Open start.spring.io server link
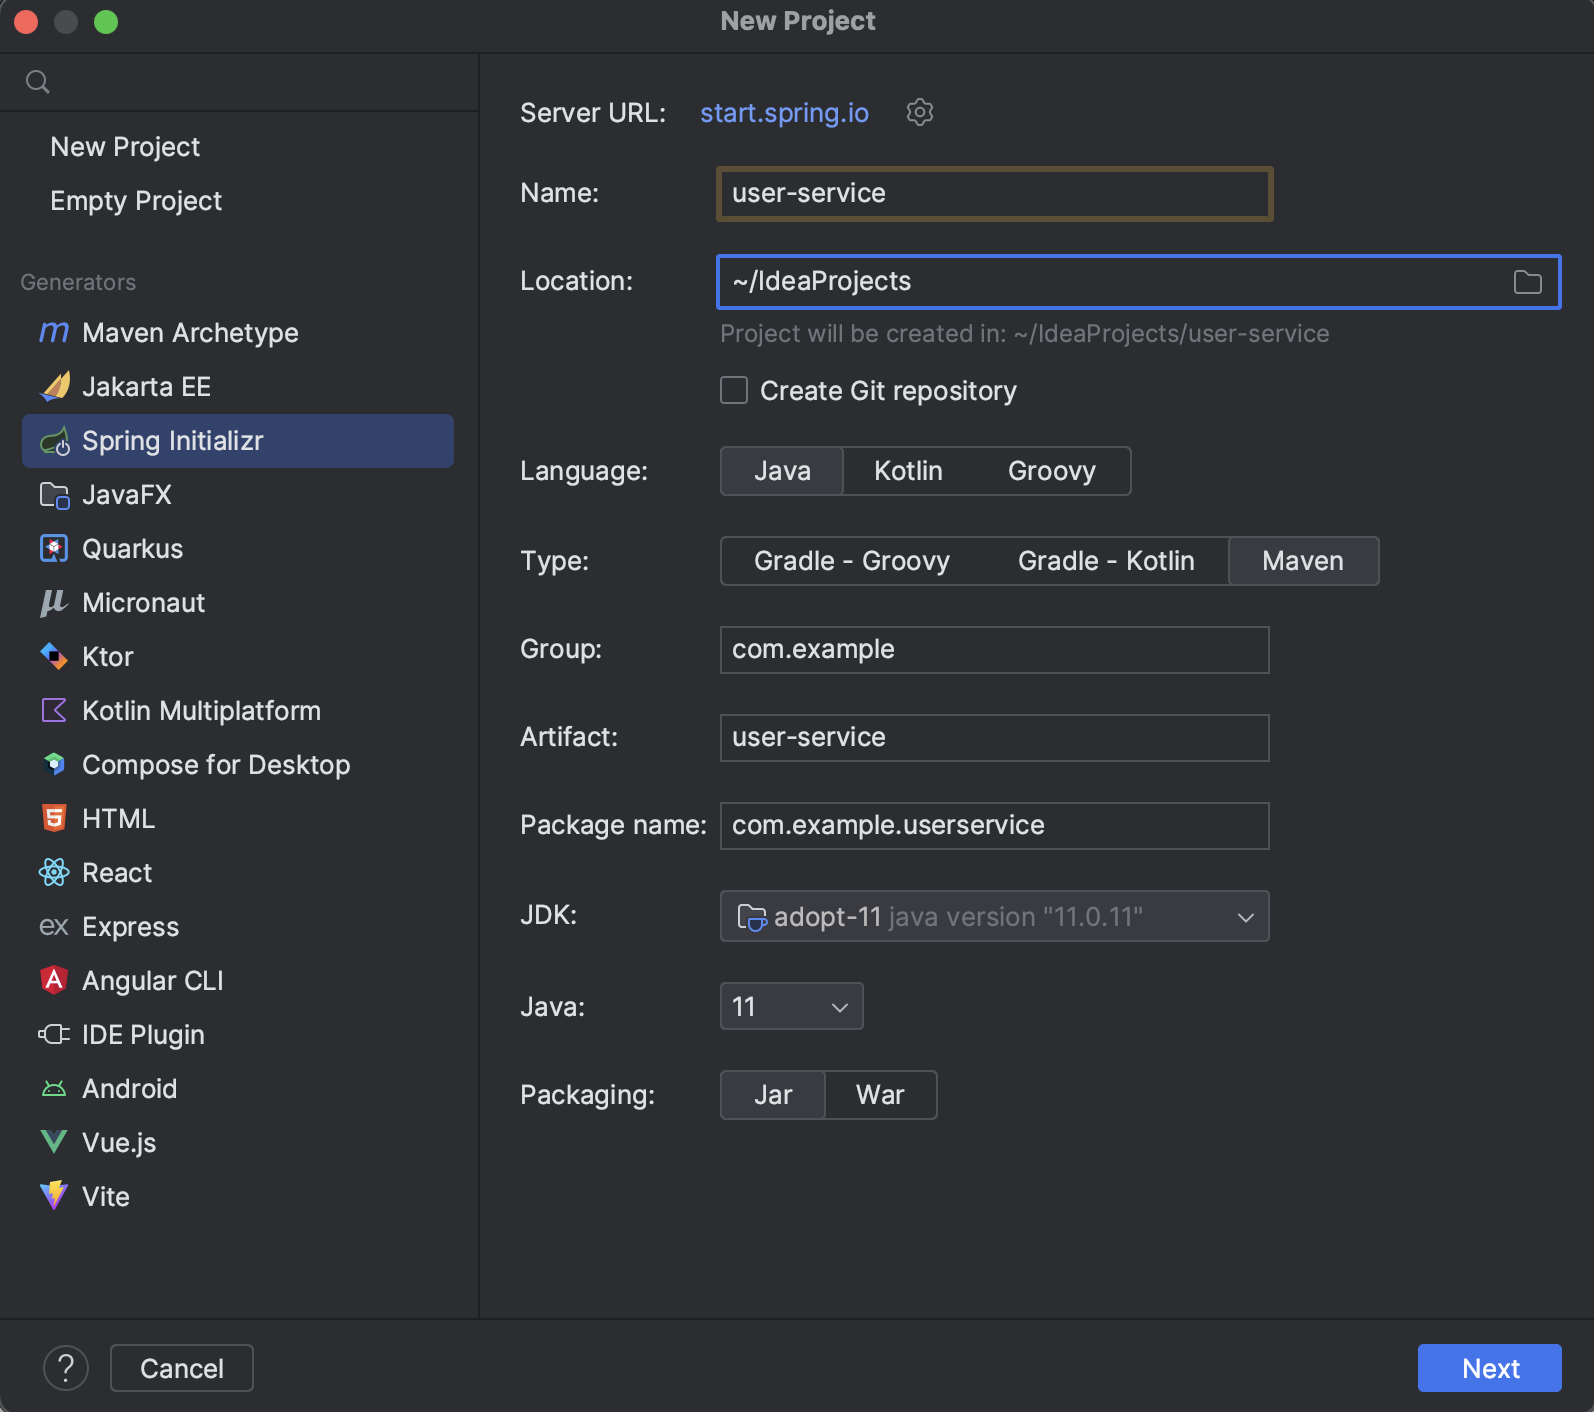This screenshot has height=1412, width=1594. pos(784,113)
